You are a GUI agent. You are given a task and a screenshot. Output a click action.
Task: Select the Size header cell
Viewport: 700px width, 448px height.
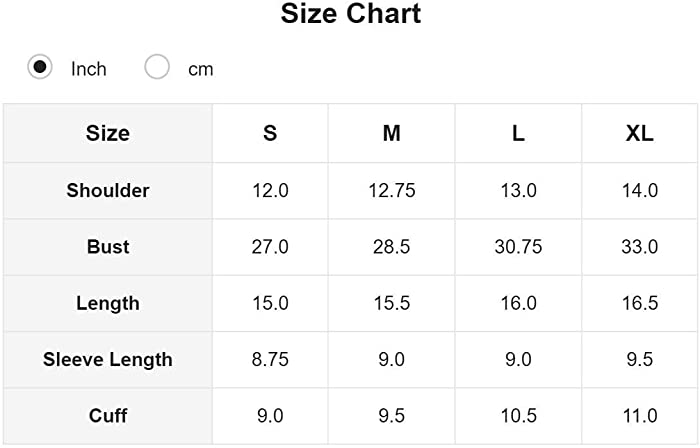[x=108, y=133]
